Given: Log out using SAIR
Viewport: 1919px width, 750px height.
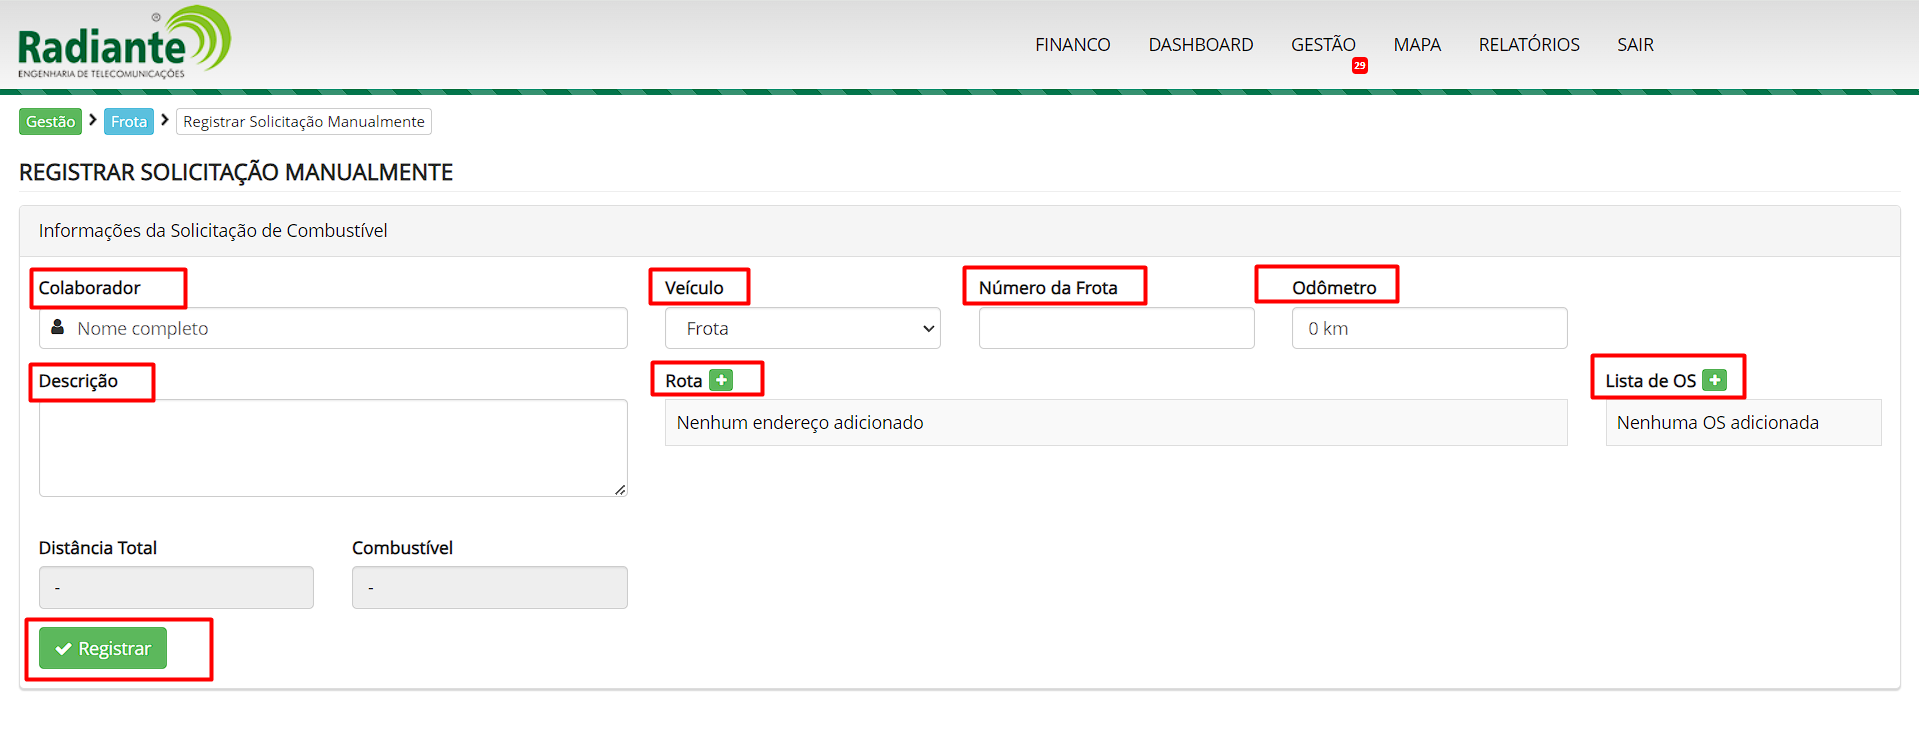Looking at the screenshot, I should coord(1635,45).
